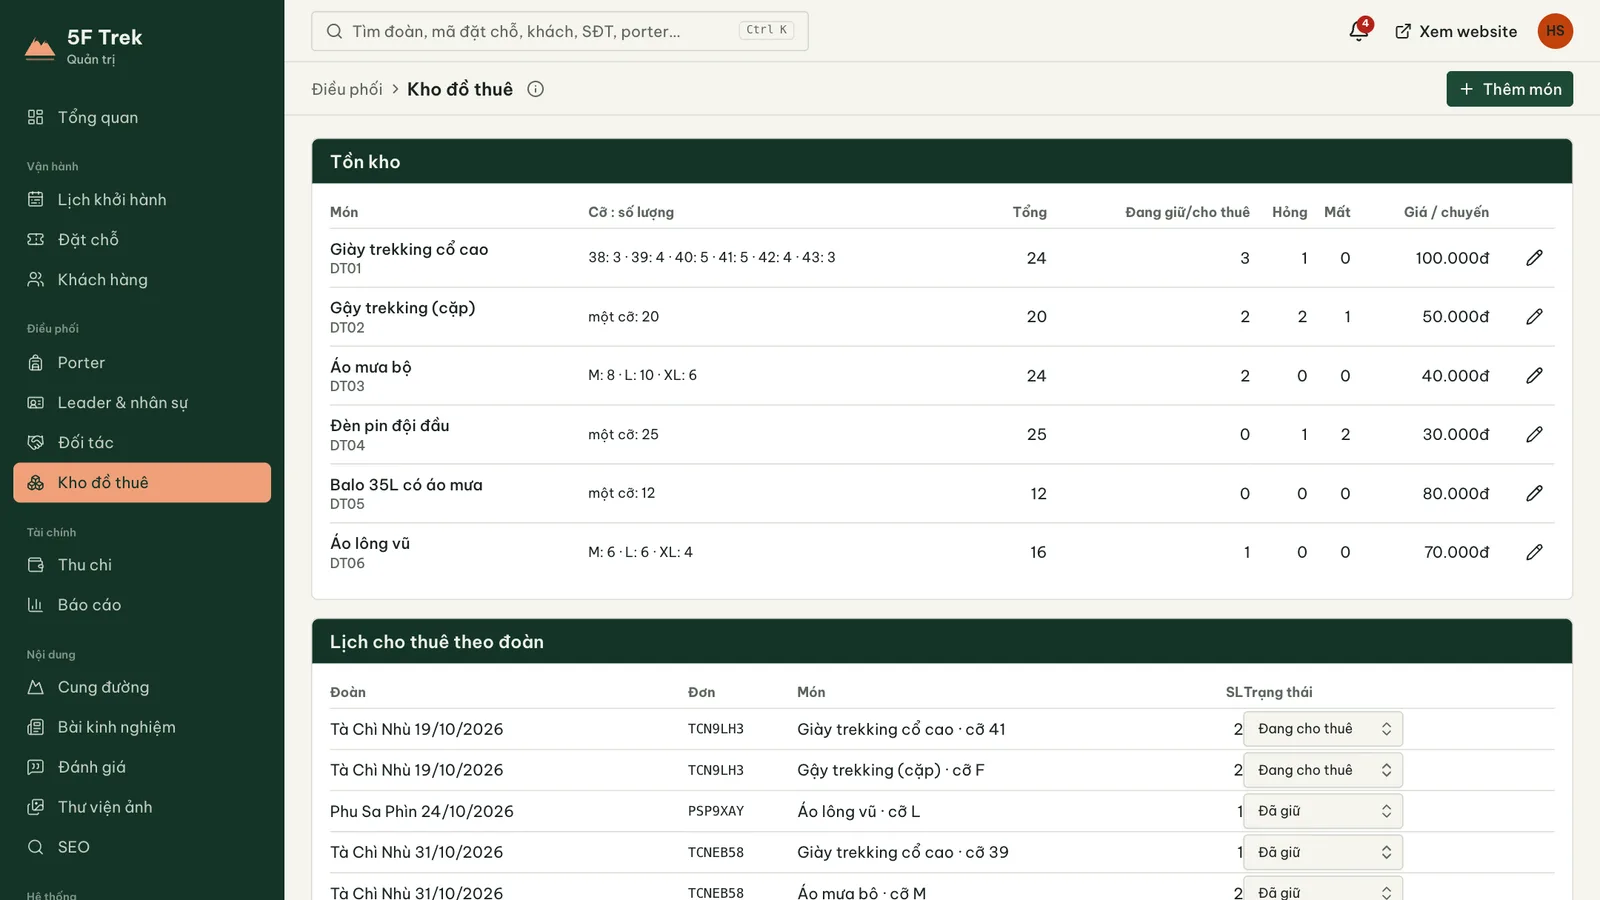This screenshot has width=1600, height=900.
Task: Edit the Áo lông vũ item
Action: coord(1535,552)
